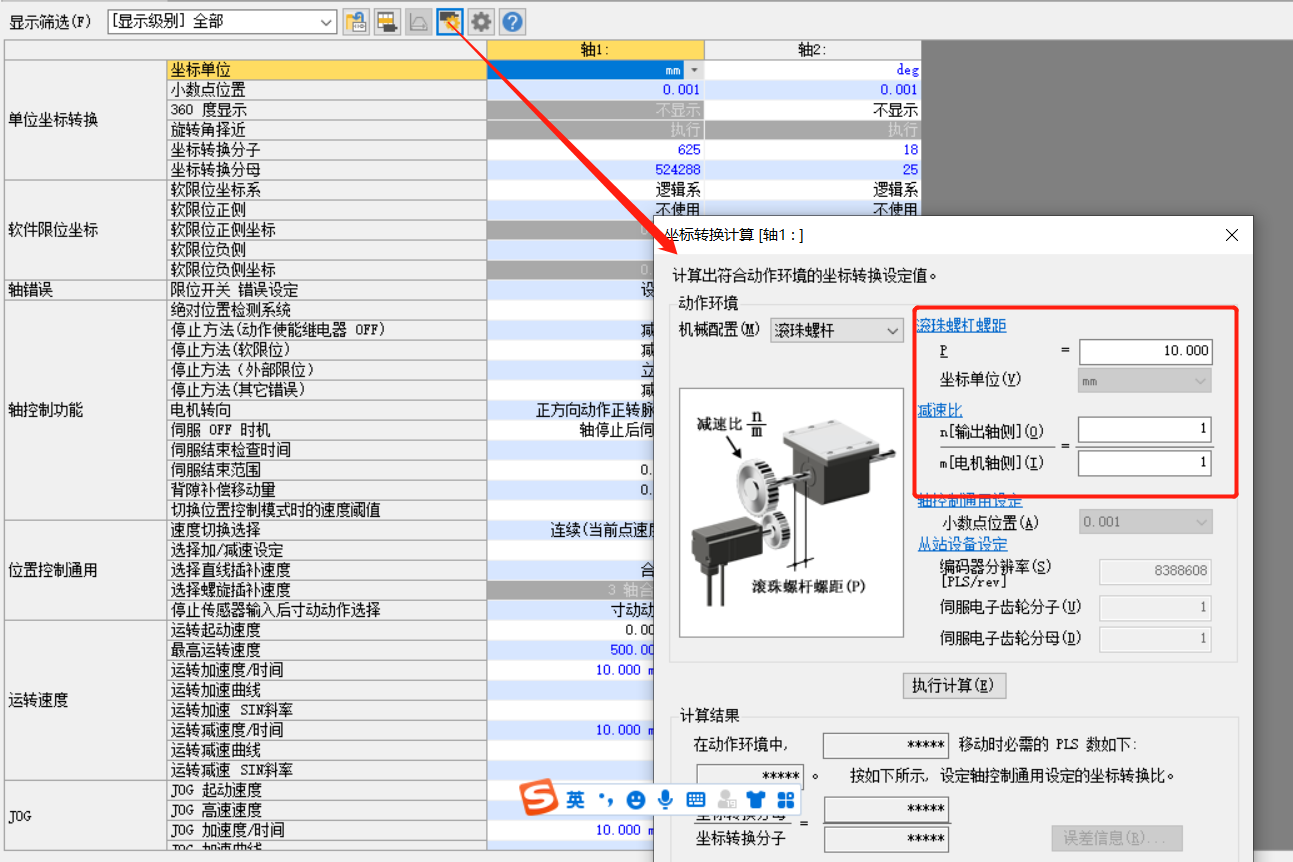Click the second toolbar icon with yellow table
The image size is (1293, 862).
click(387, 21)
